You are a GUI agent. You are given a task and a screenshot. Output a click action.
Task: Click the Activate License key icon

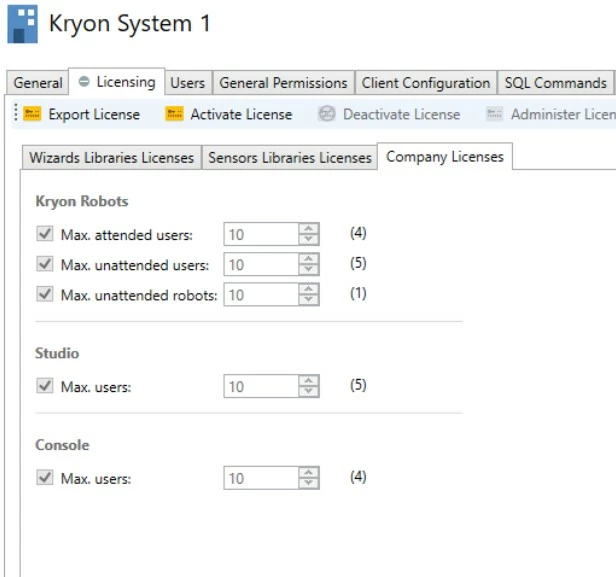click(x=174, y=114)
